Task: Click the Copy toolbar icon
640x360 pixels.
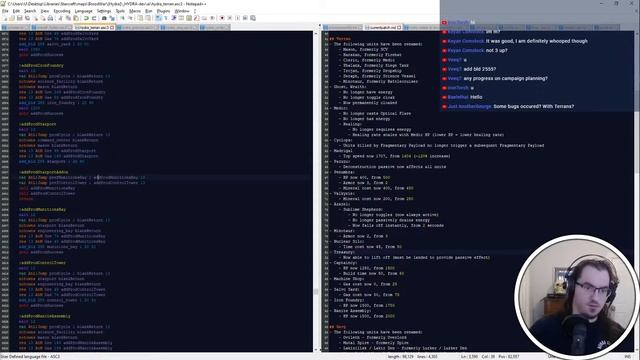Action: 68,18
